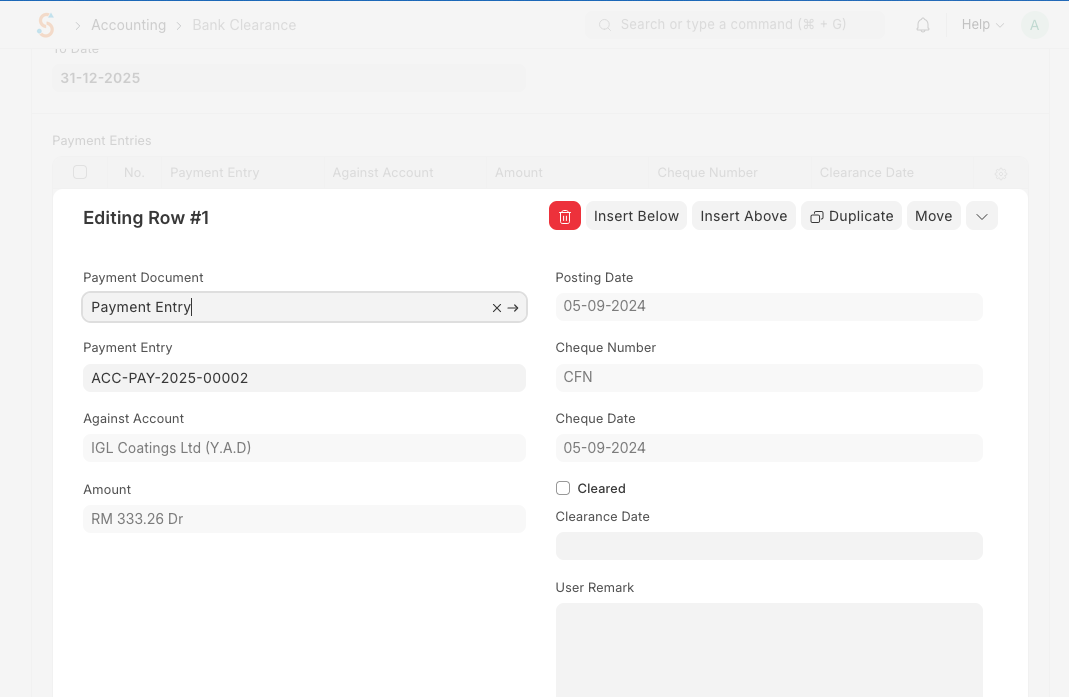Navigate to Accounting breadcrumb
This screenshot has width=1069, height=697.
pyautogui.click(x=128, y=25)
